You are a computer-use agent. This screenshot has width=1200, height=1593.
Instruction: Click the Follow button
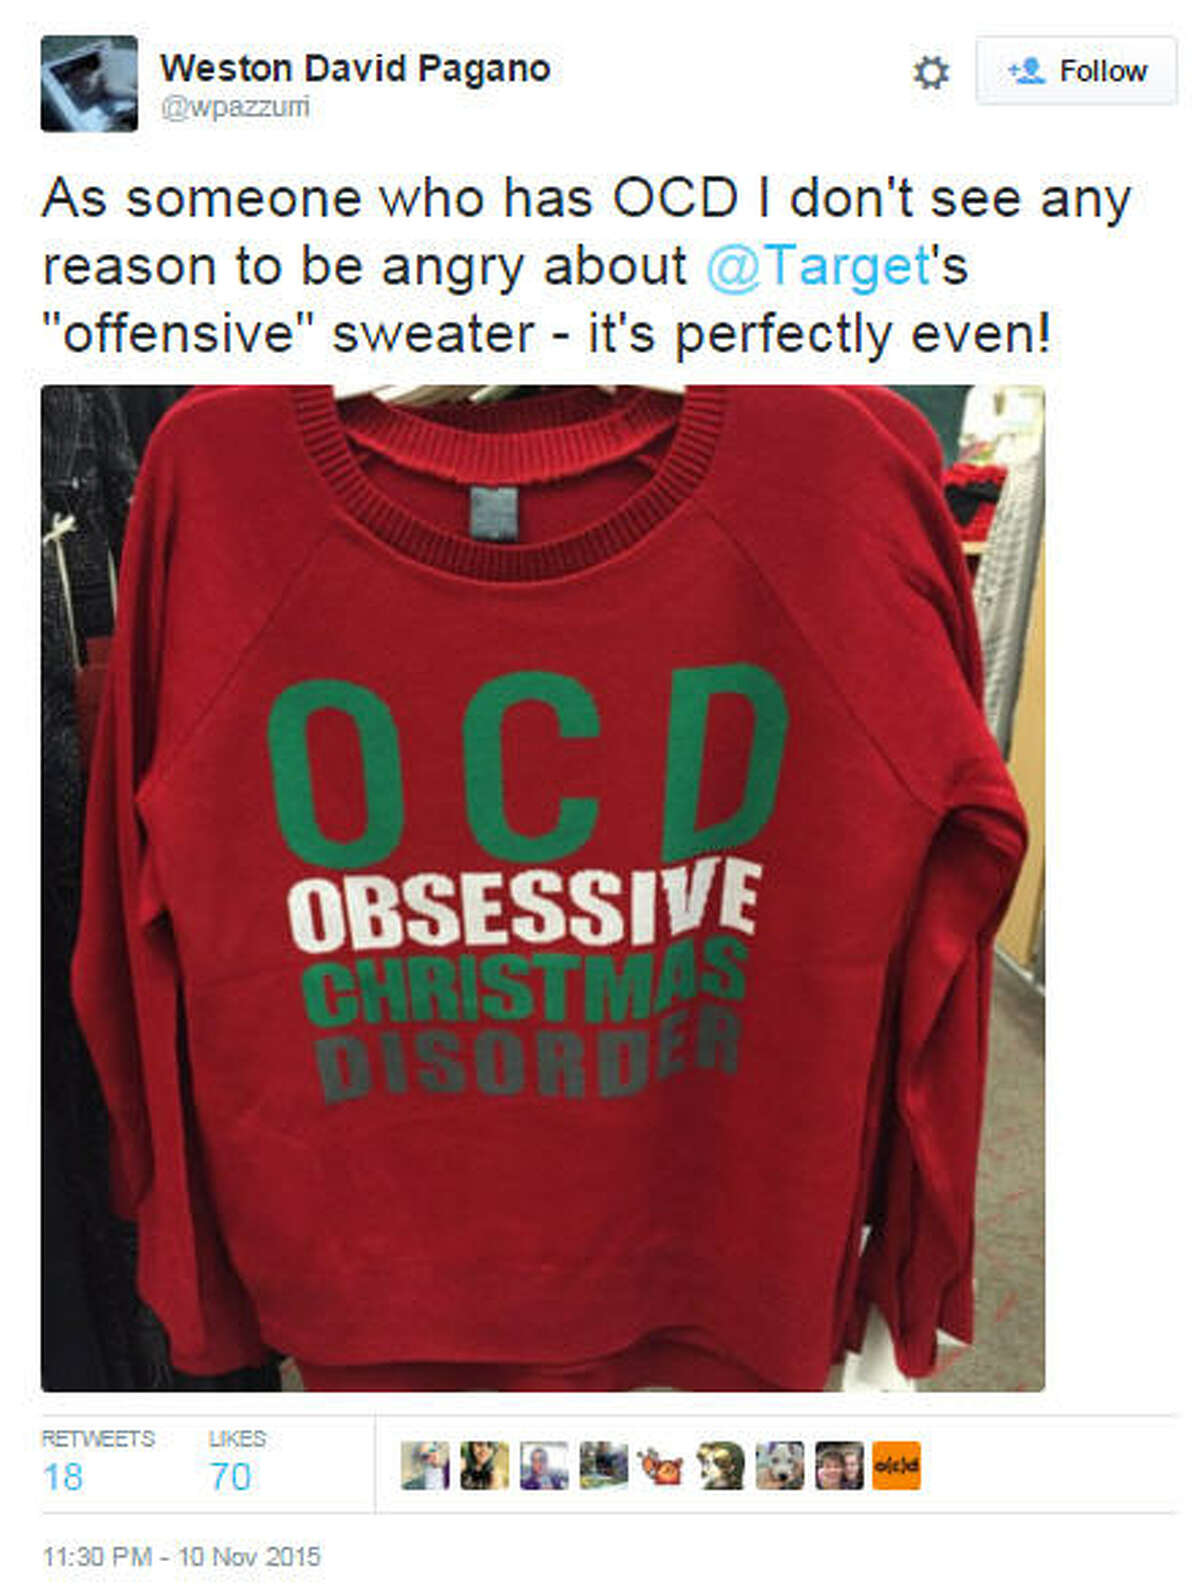pyautogui.click(x=1076, y=71)
